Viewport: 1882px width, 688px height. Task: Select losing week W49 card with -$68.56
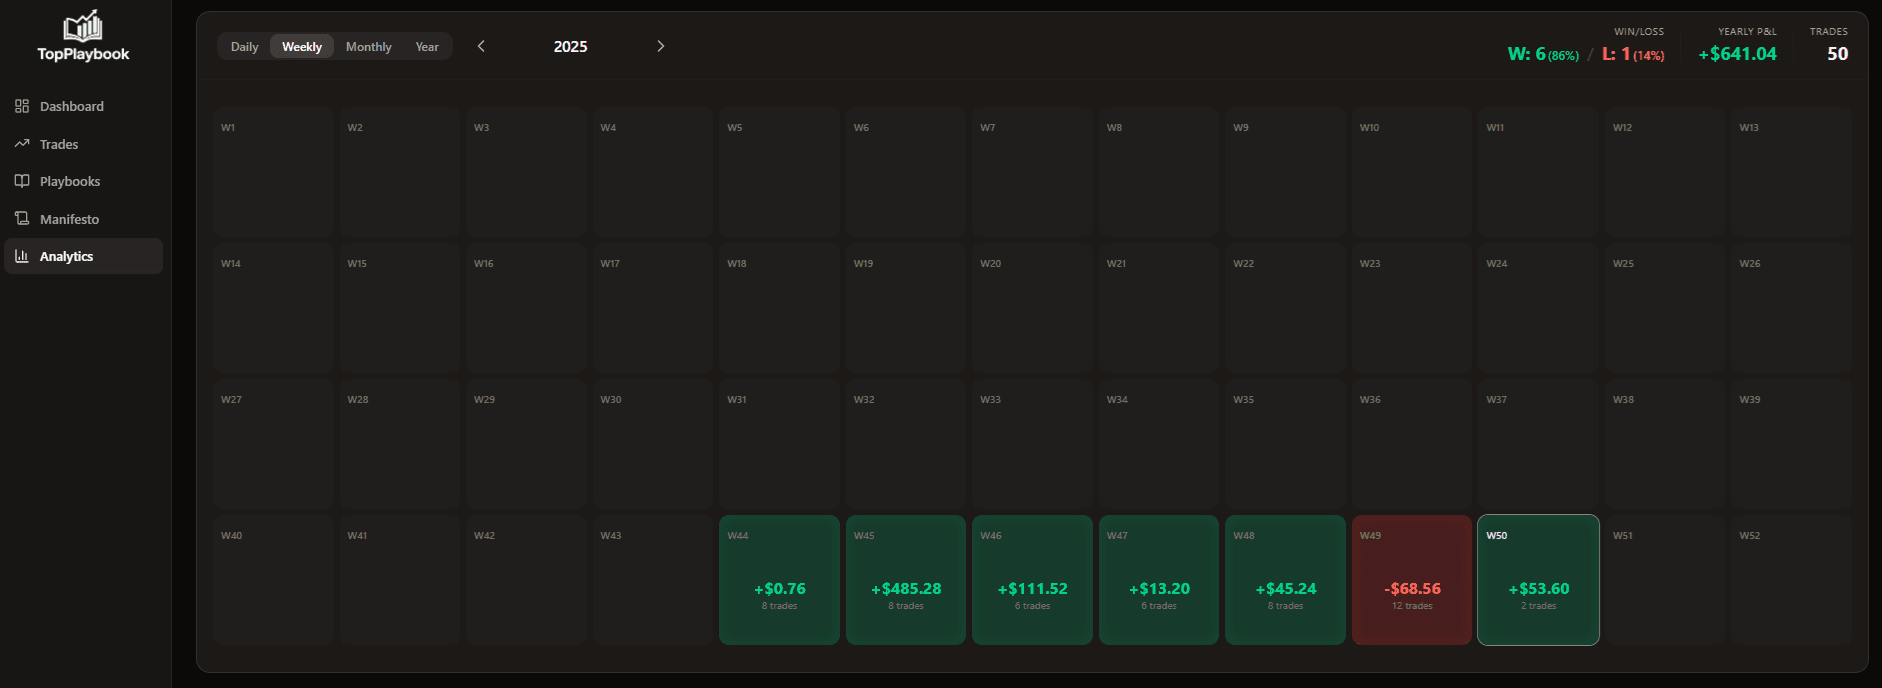click(x=1412, y=580)
